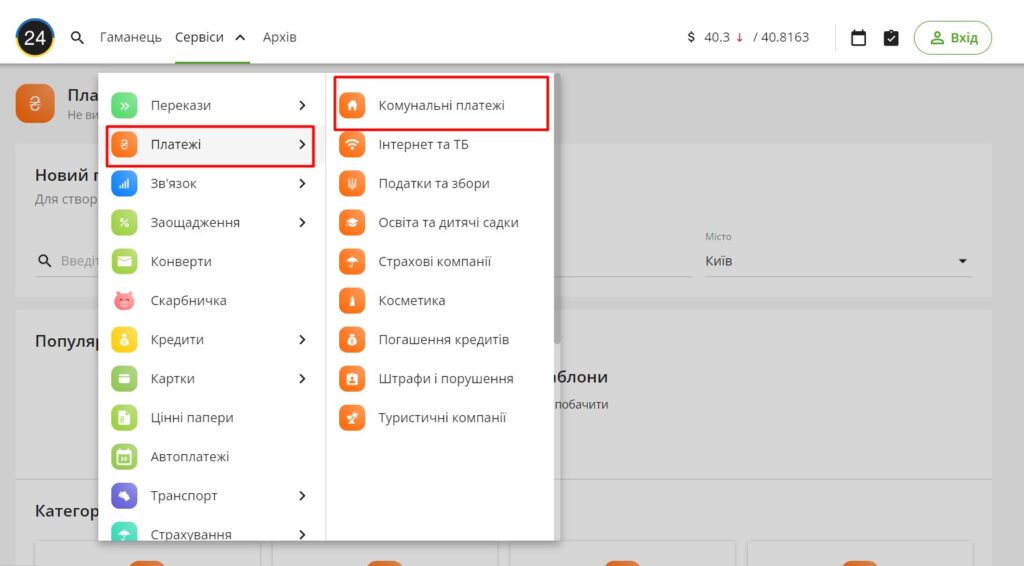
Task: Open Податки та збори link
Action: pos(434,183)
